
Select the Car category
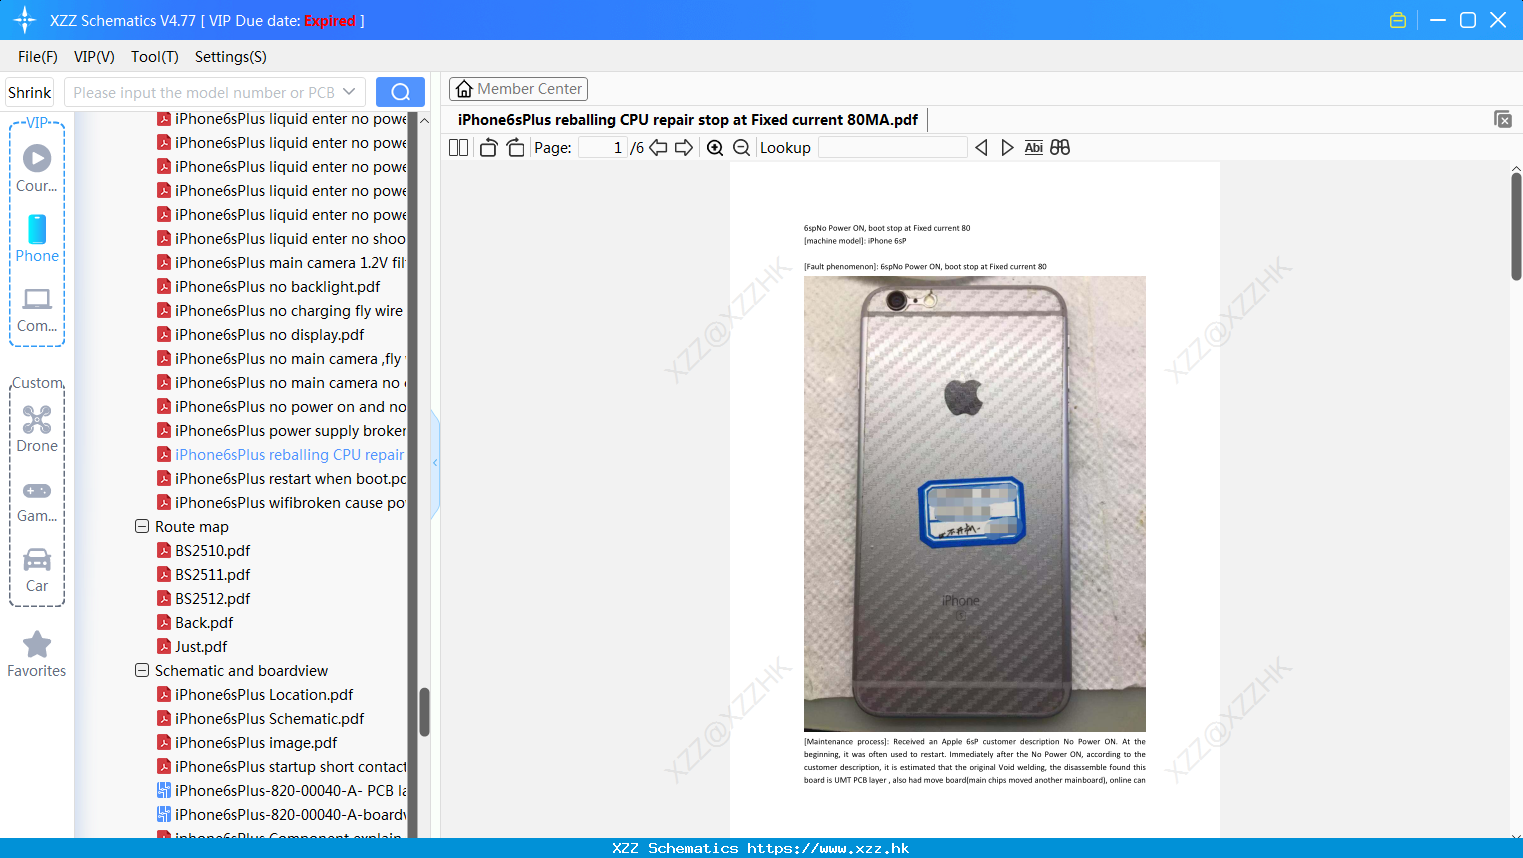point(37,570)
